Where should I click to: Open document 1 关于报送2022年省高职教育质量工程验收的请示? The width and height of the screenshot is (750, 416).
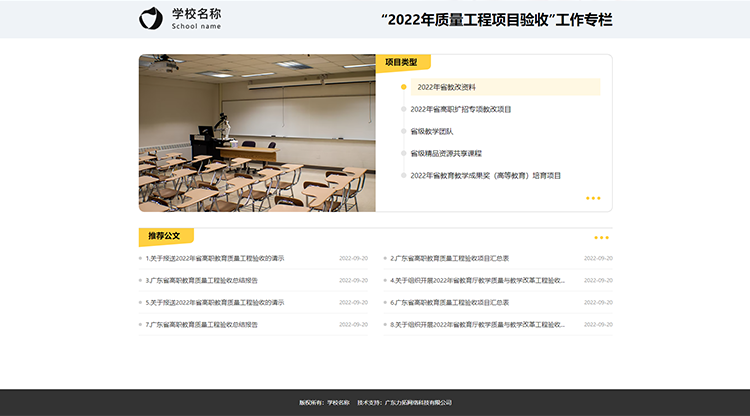point(215,258)
